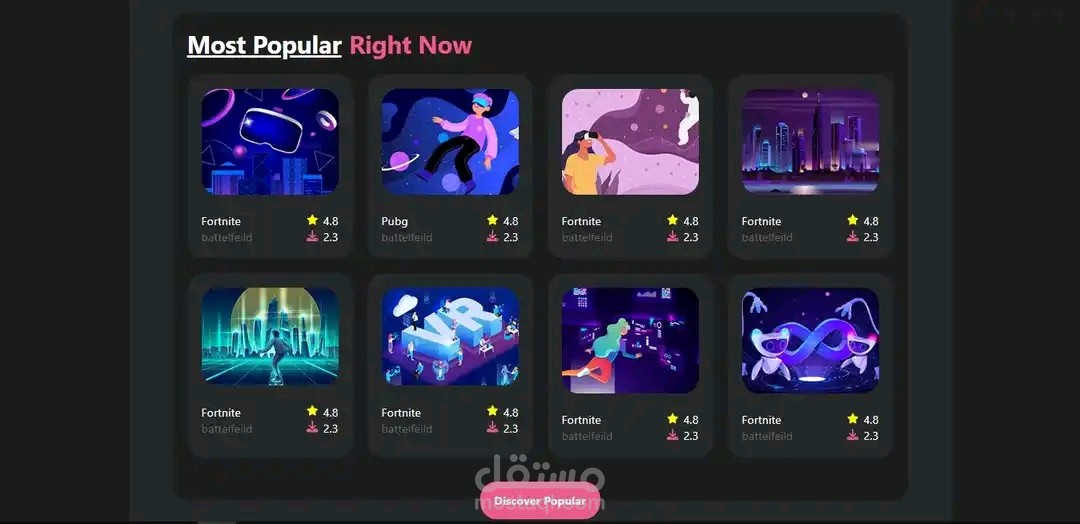Click the download icon under the night skyline card
Screen dimensions: 1080x524
(x=853, y=236)
